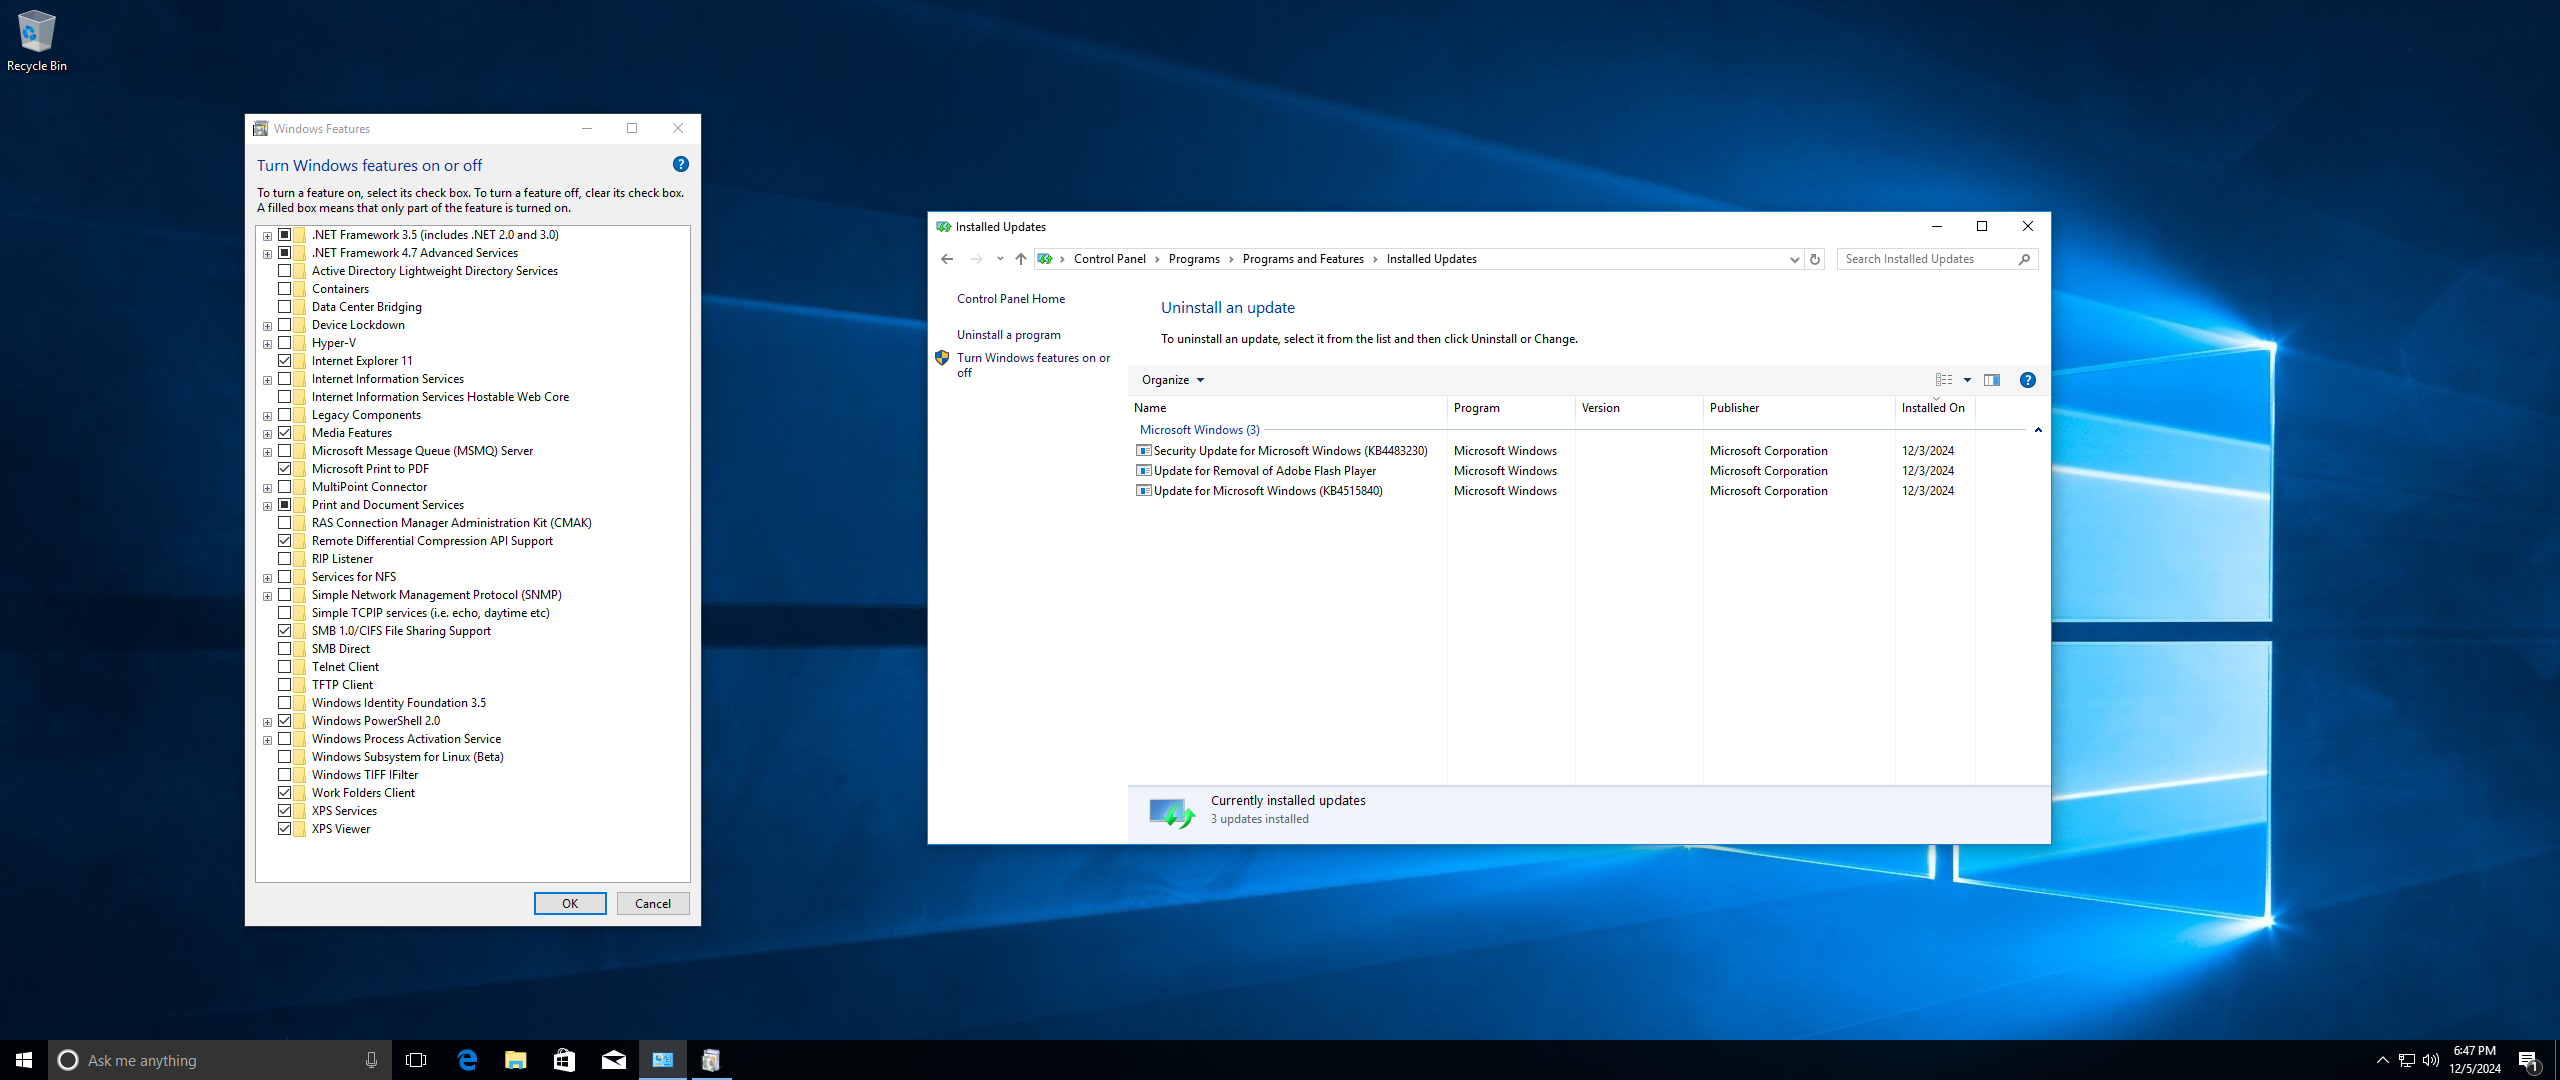Sort by the Name column header
Screen dimensions: 2560x1080
point(1288,408)
